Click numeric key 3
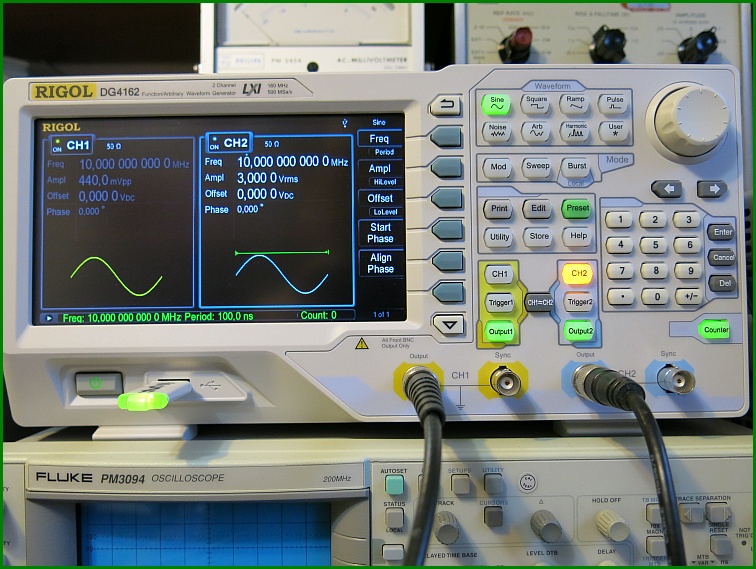This screenshot has width=756, height=569. coord(688,219)
